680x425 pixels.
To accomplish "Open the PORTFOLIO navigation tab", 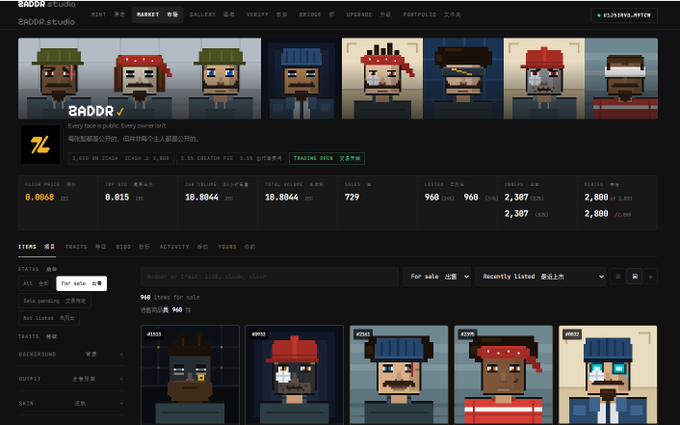I will (432, 14).
